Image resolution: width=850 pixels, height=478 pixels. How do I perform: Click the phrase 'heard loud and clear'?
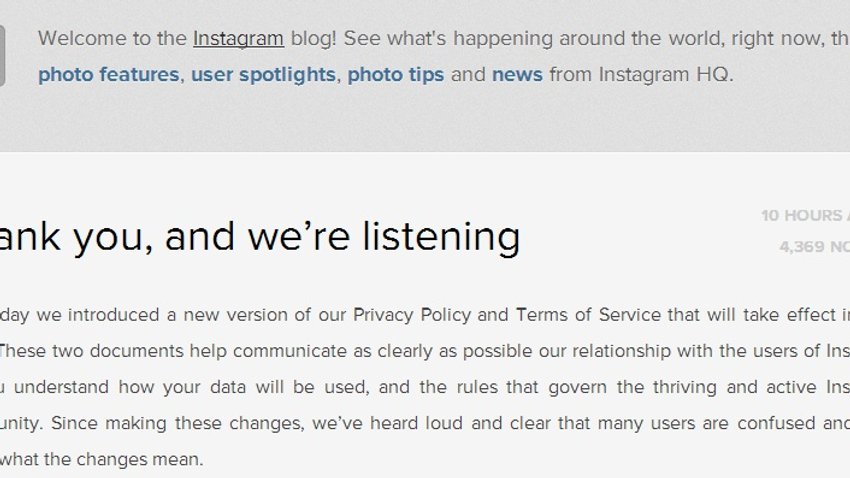pos(462,423)
